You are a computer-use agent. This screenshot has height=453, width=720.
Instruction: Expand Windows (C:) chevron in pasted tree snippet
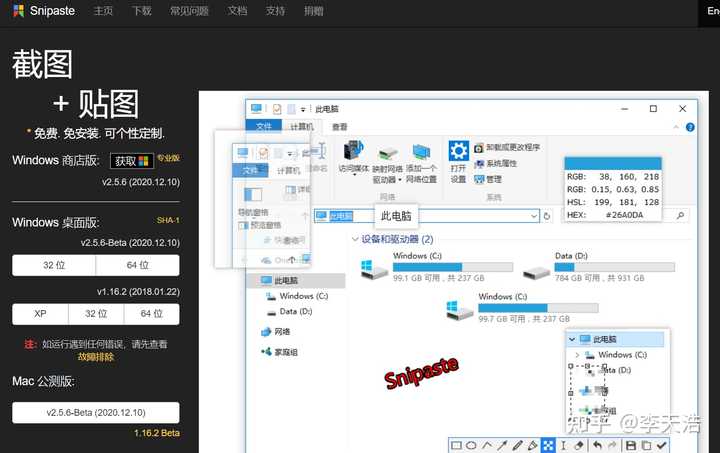pyautogui.click(x=578, y=355)
